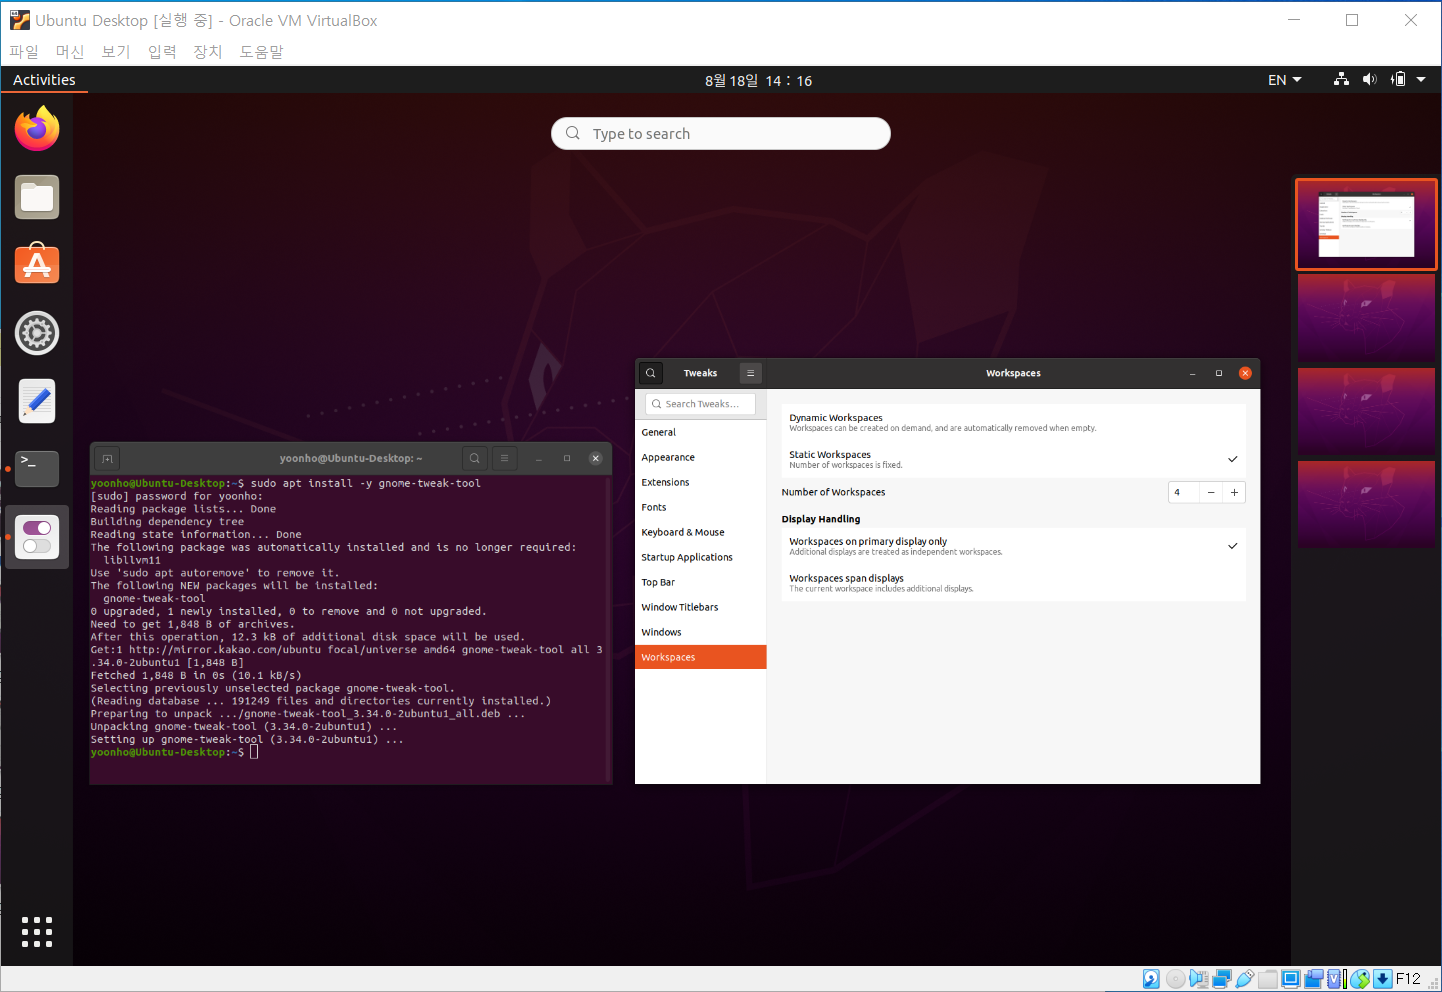Click the VirtualBox network status icon
This screenshot has height=992, width=1442.
[x=1222, y=979]
